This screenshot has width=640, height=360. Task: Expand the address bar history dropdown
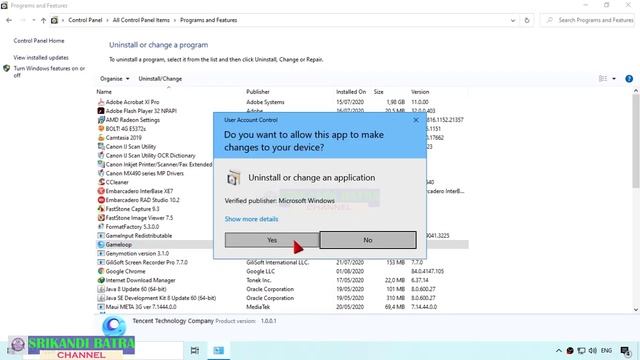[x=513, y=20]
